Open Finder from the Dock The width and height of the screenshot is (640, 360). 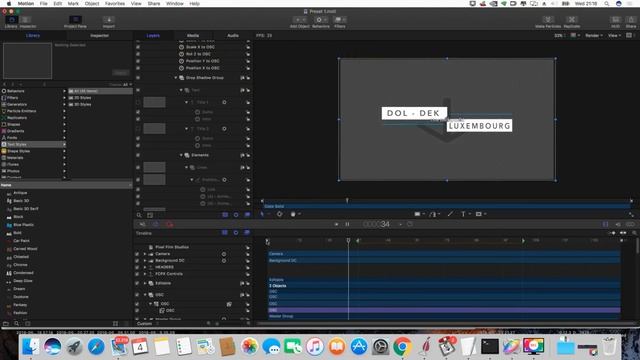(x=31, y=347)
